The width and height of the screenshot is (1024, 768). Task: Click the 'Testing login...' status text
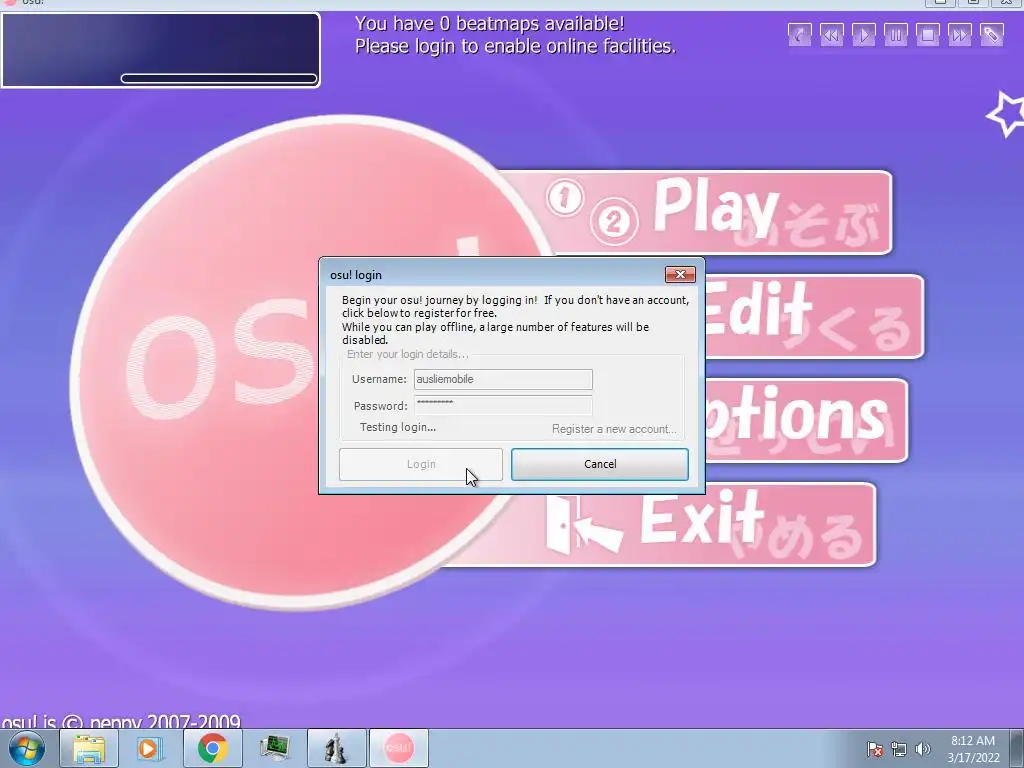[x=398, y=427]
